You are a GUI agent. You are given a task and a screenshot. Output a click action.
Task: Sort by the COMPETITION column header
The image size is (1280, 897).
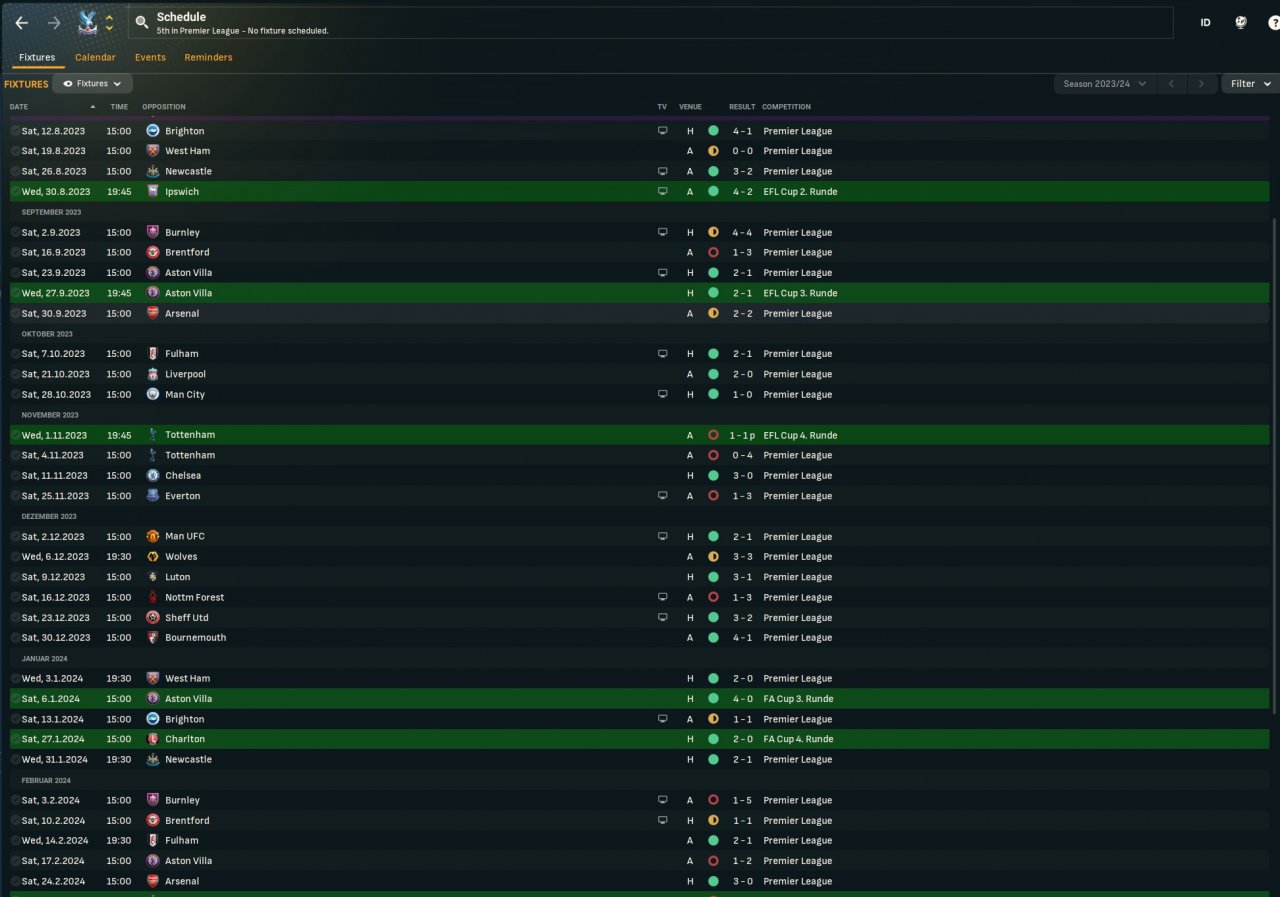786,107
